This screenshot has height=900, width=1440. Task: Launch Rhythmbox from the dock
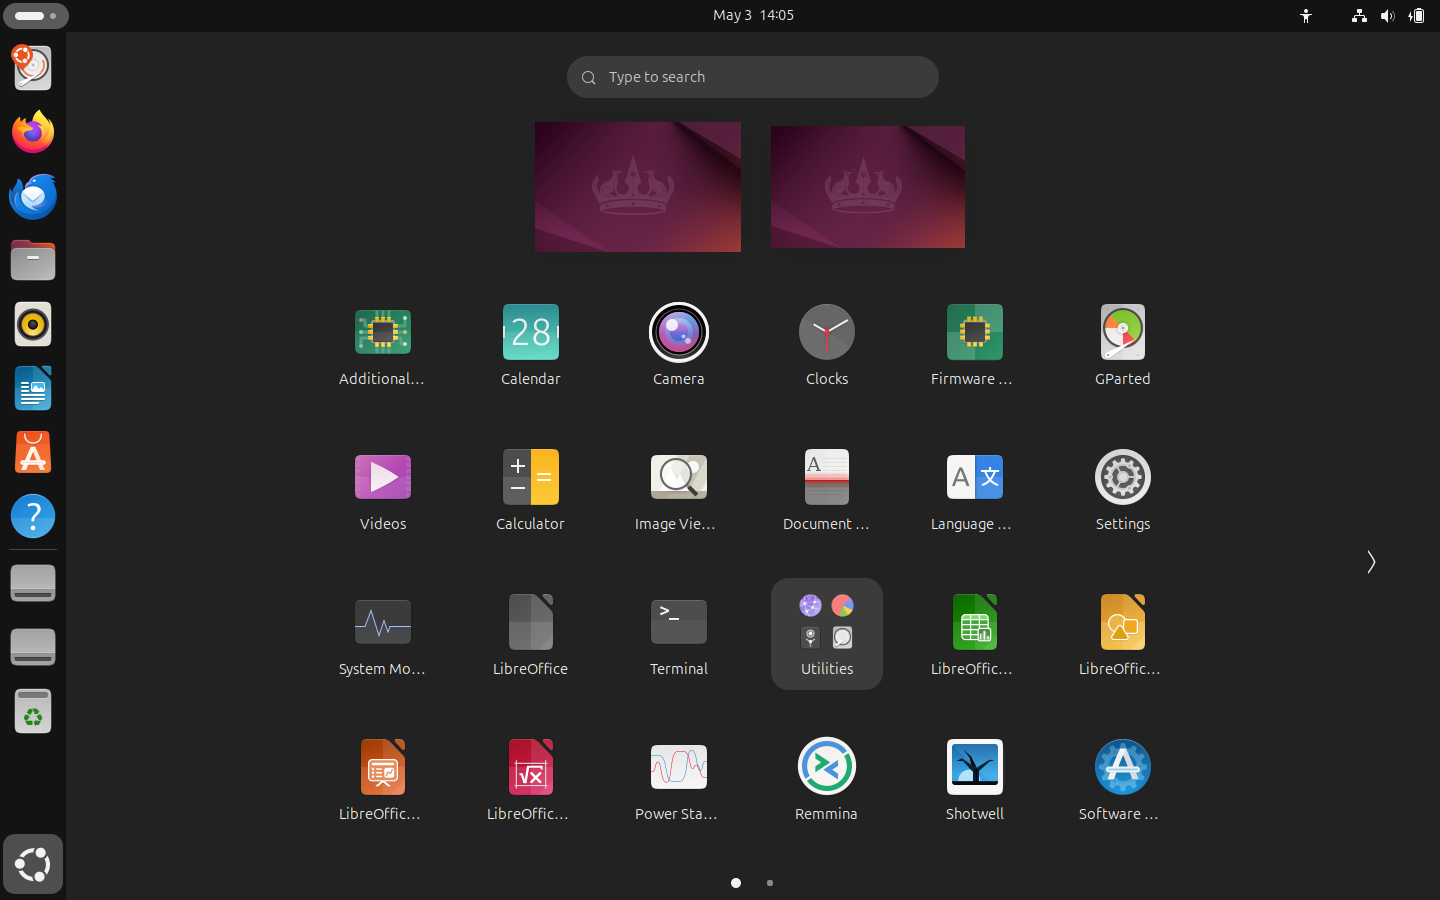[33, 324]
